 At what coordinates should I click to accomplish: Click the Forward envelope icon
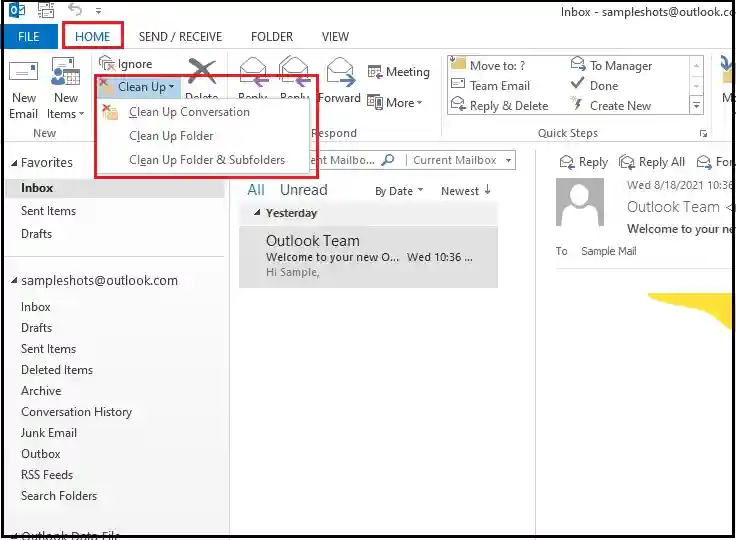340,71
